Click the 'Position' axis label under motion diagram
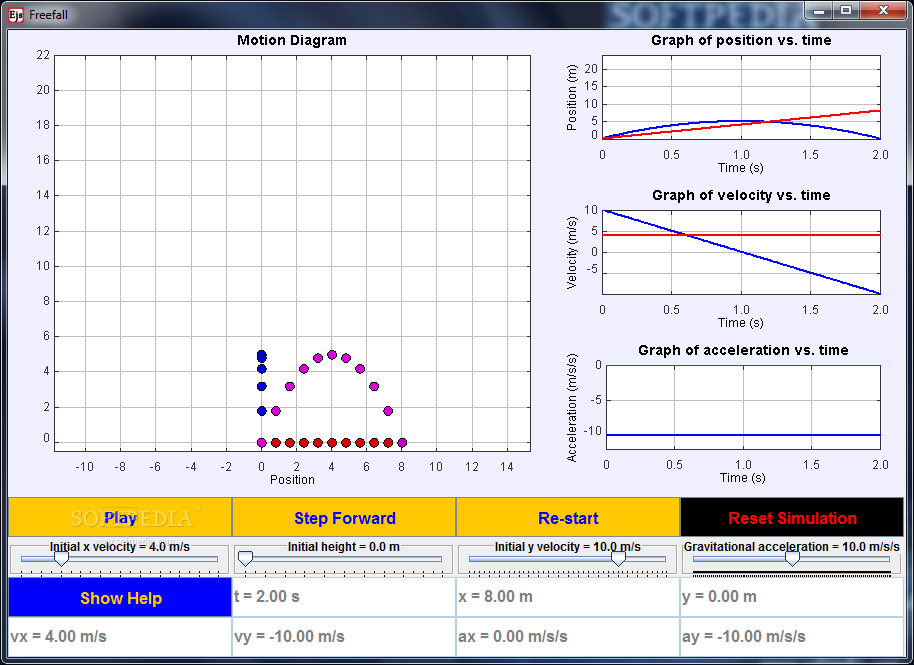Image resolution: width=914 pixels, height=665 pixels. (292, 480)
